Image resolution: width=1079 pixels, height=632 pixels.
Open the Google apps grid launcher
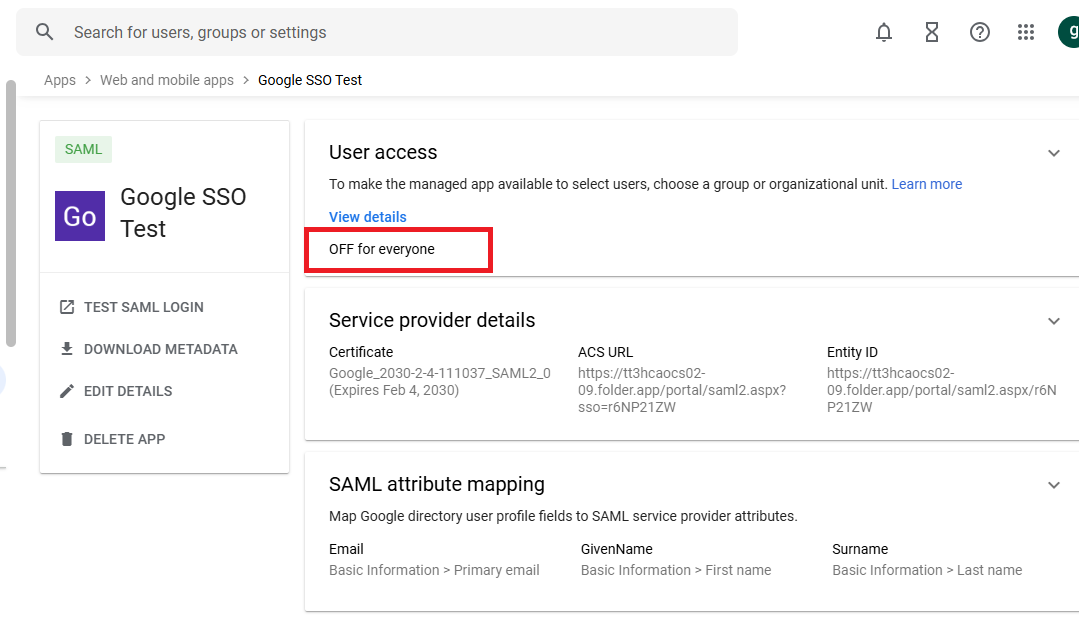click(1026, 32)
